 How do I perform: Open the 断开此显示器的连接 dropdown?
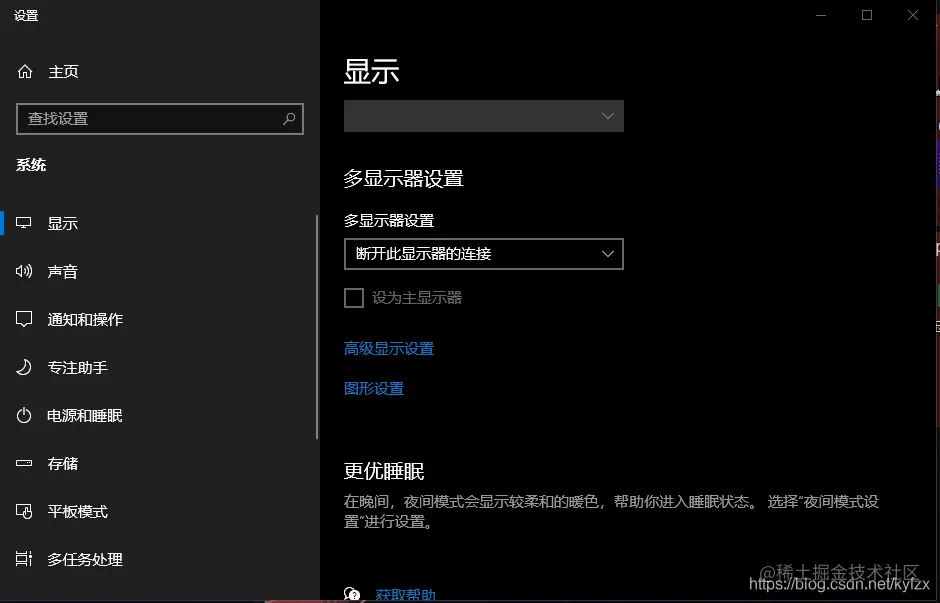point(484,254)
